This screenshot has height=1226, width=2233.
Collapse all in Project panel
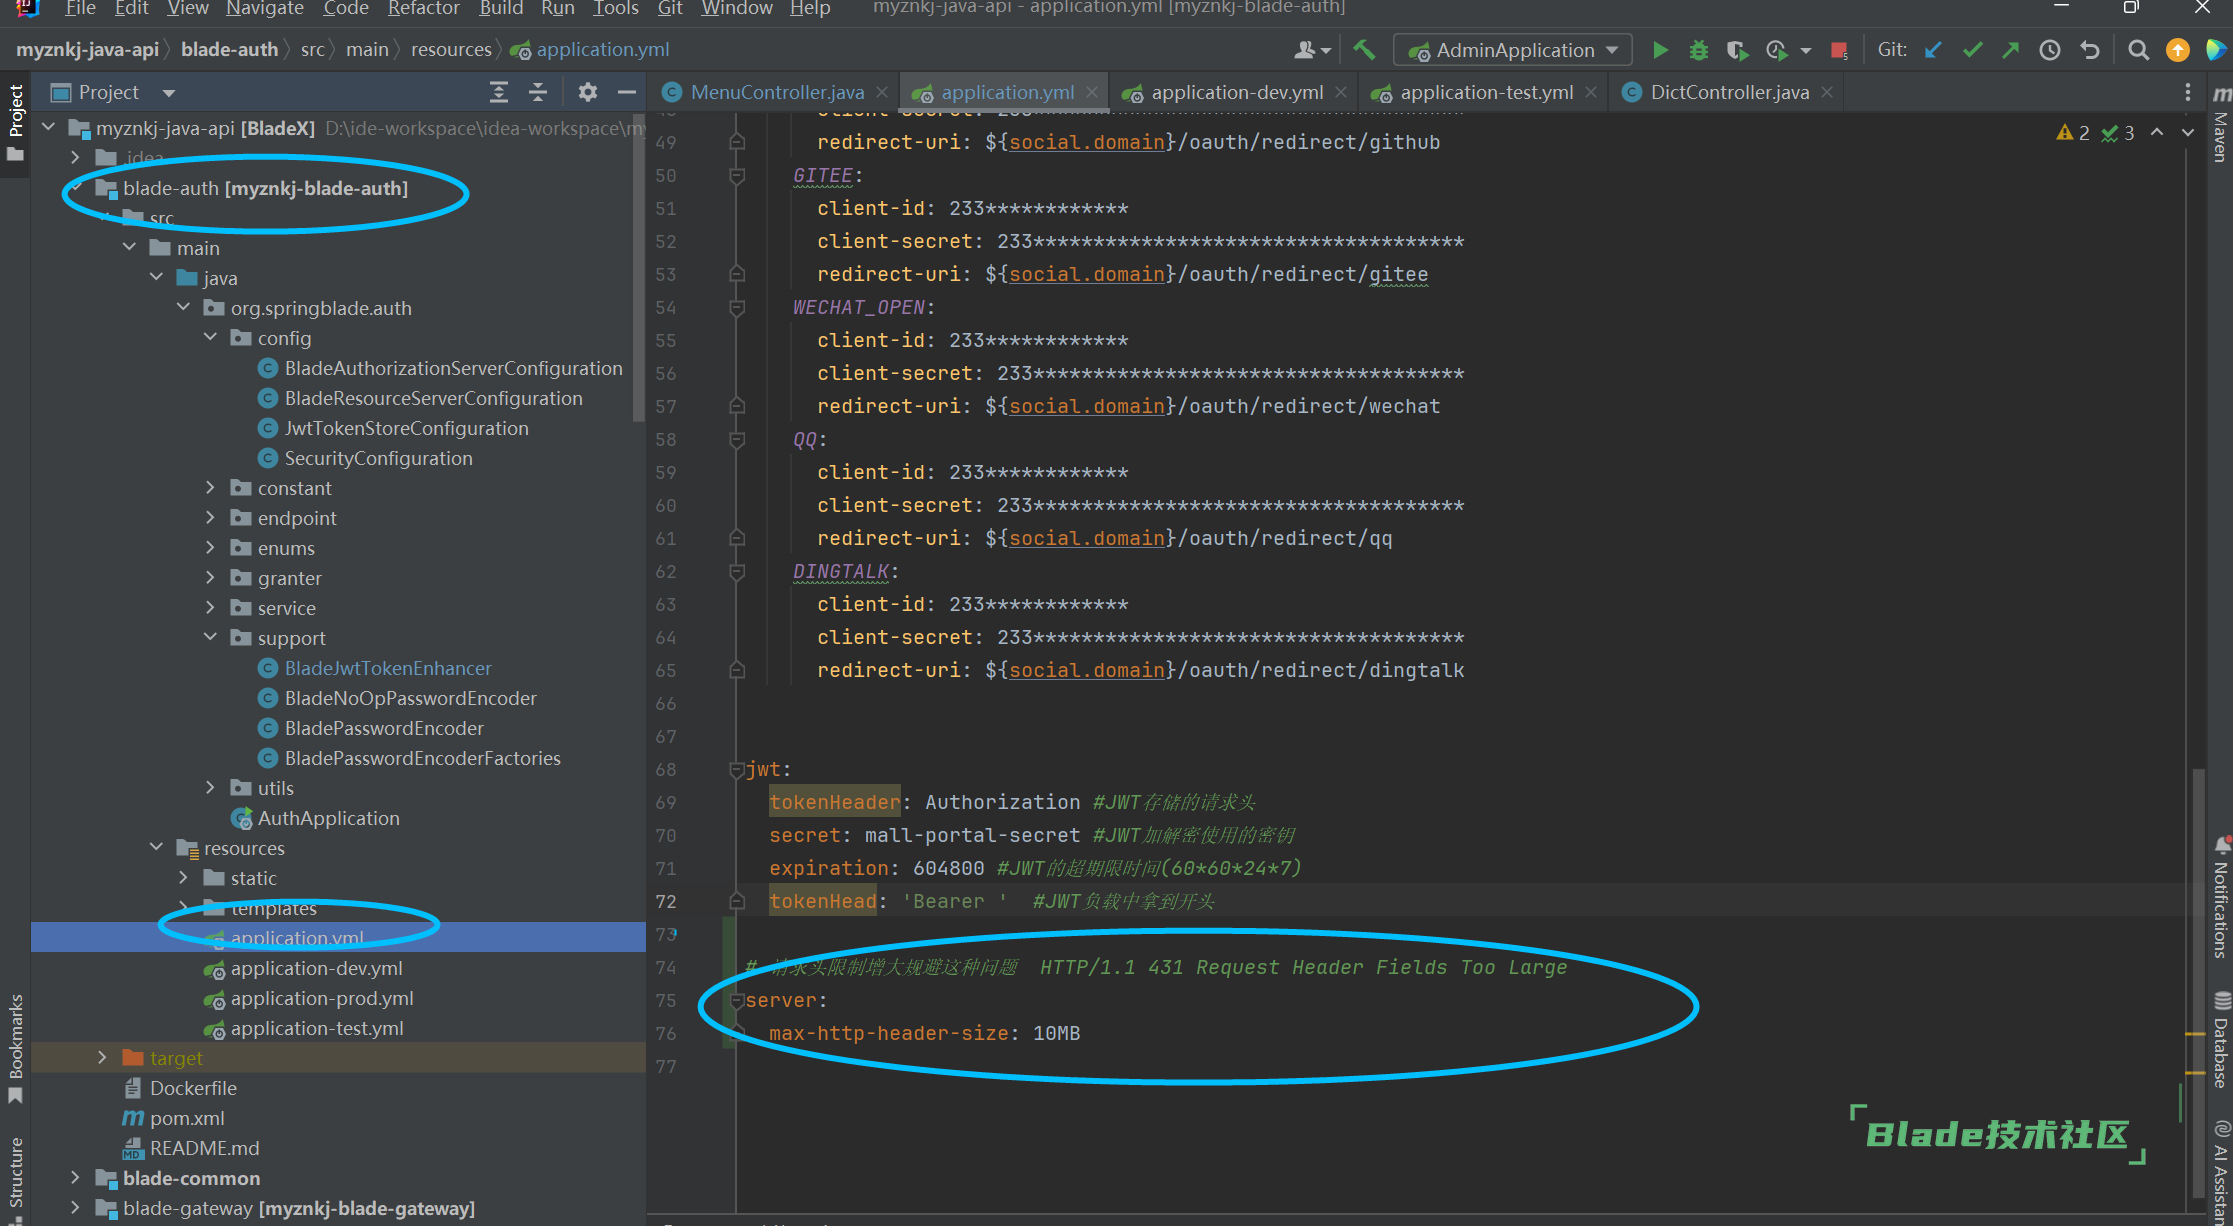point(538,92)
